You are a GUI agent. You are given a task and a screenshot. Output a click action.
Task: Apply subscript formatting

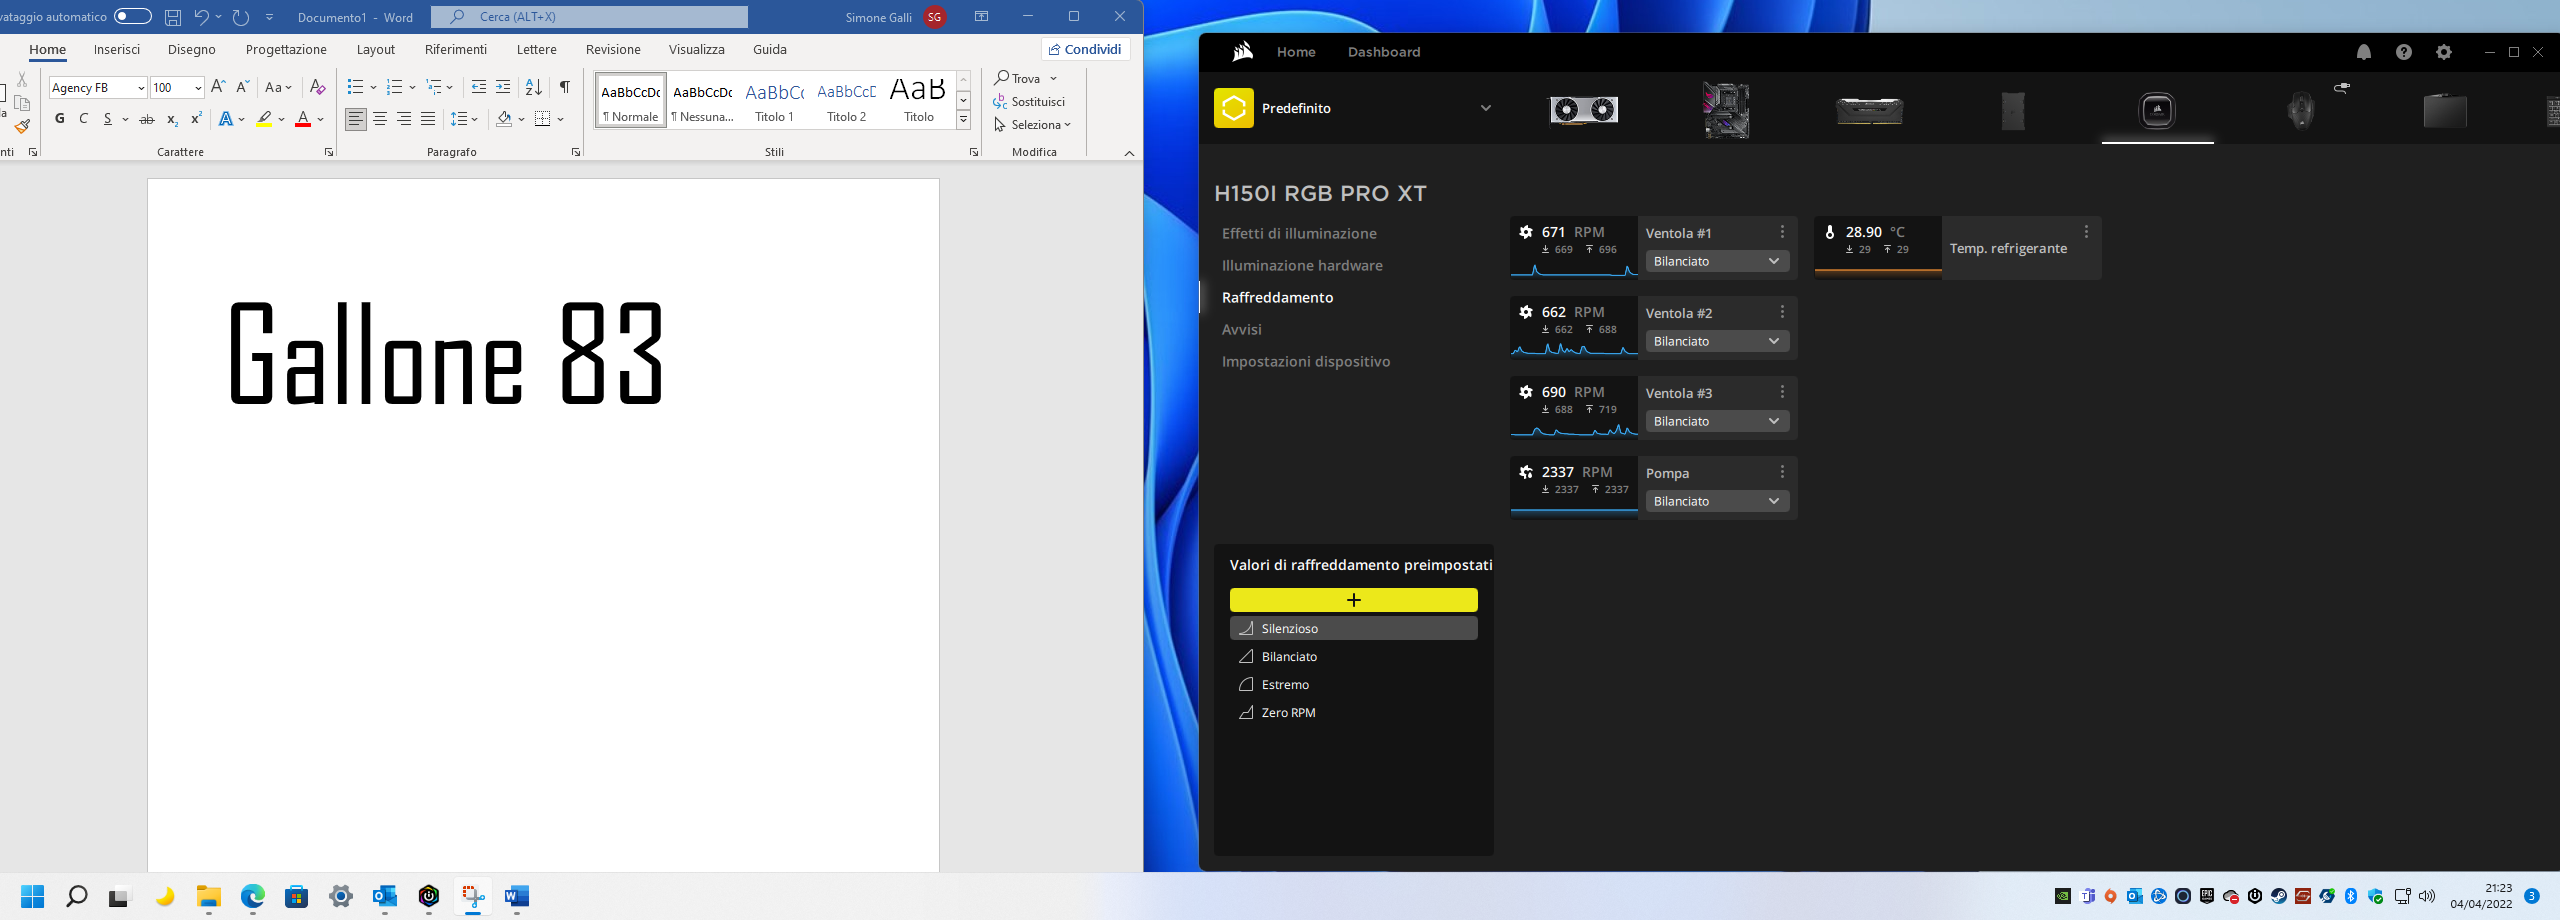point(172,119)
